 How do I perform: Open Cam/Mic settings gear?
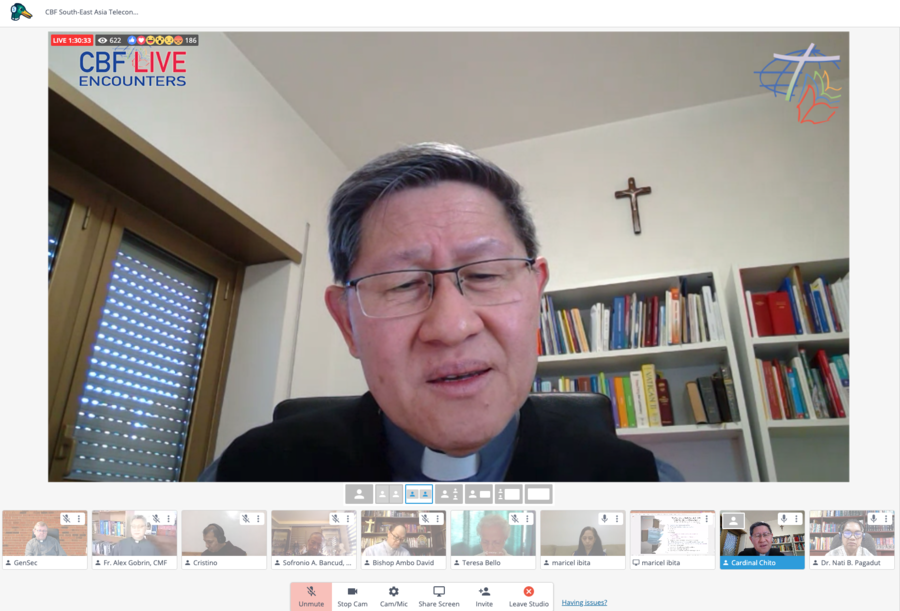393,596
